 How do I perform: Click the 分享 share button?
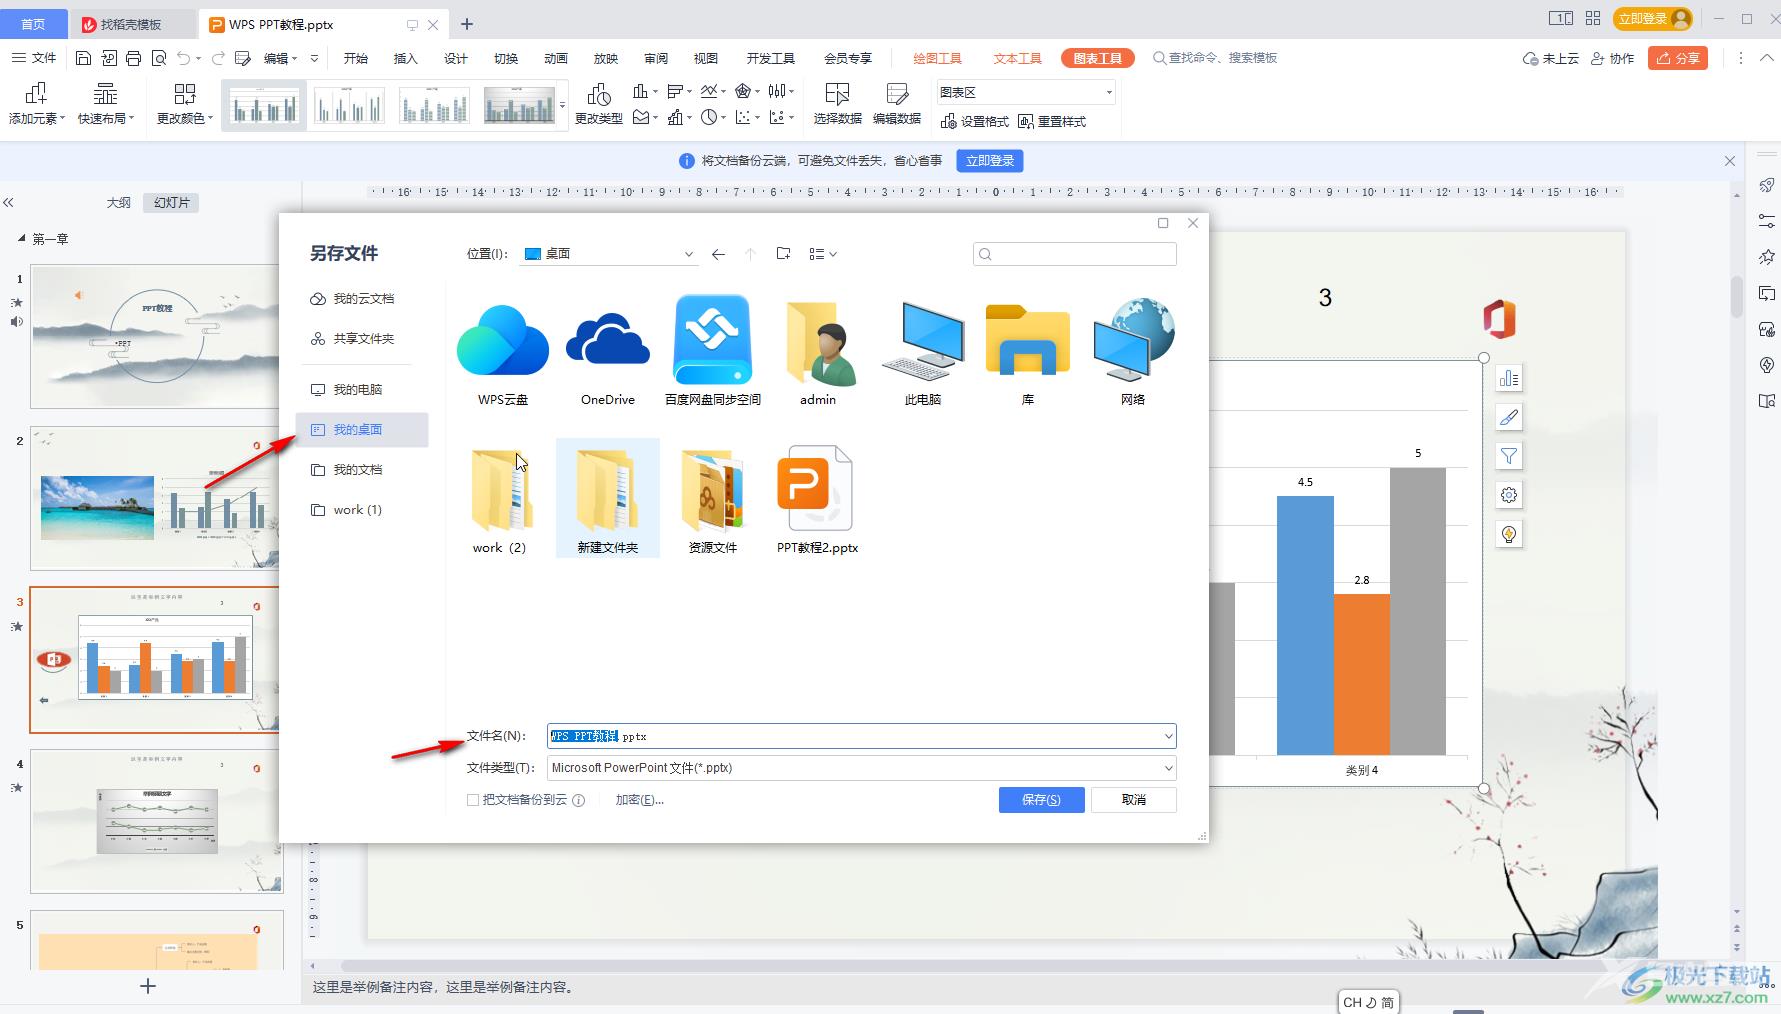point(1678,58)
